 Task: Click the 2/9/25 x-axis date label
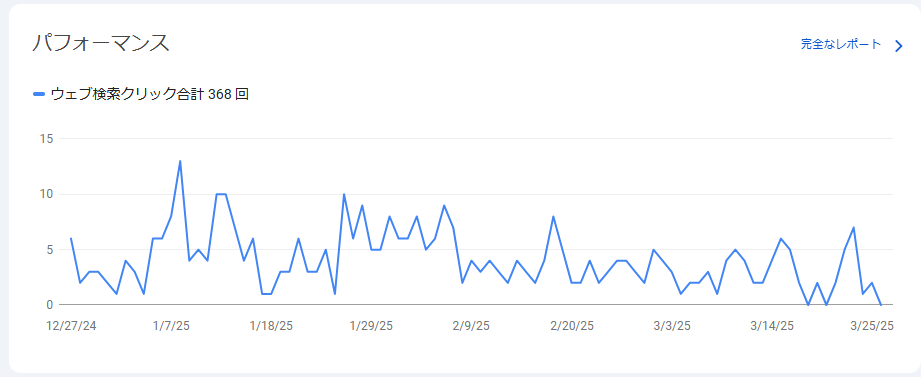point(471,326)
